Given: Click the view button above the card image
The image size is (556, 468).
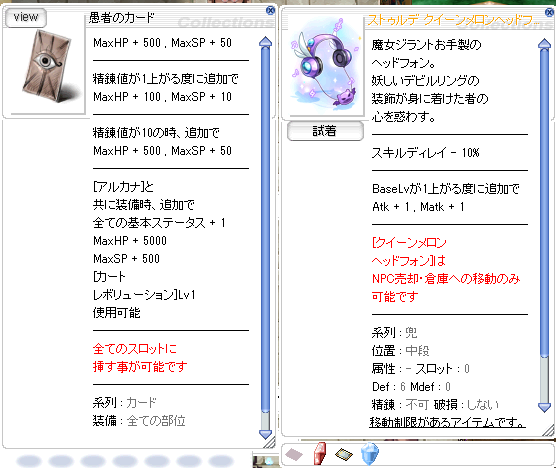Looking at the screenshot, I should (x=26, y=17).
